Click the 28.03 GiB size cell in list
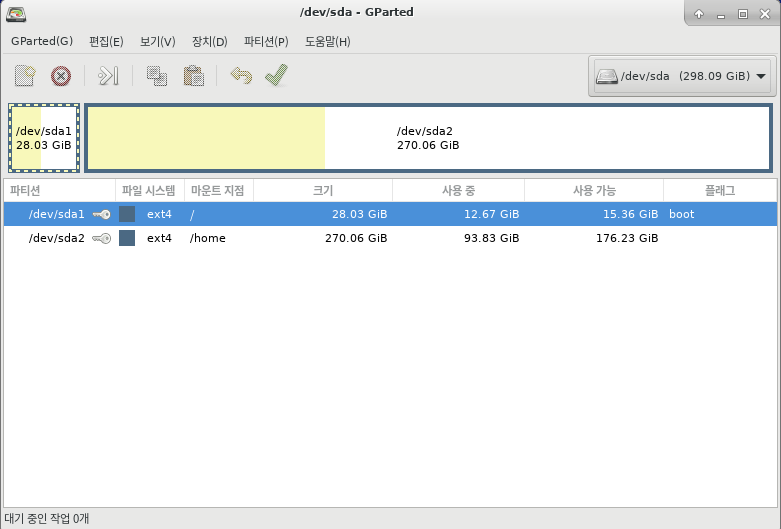781x529 pixels. click(x=360, y=214)
